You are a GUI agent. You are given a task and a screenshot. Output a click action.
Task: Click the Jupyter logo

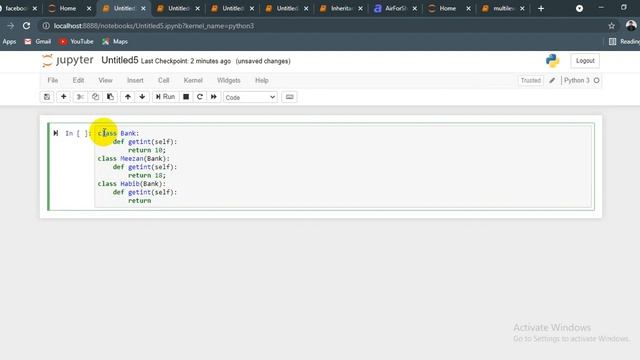(x=68, y=60)
